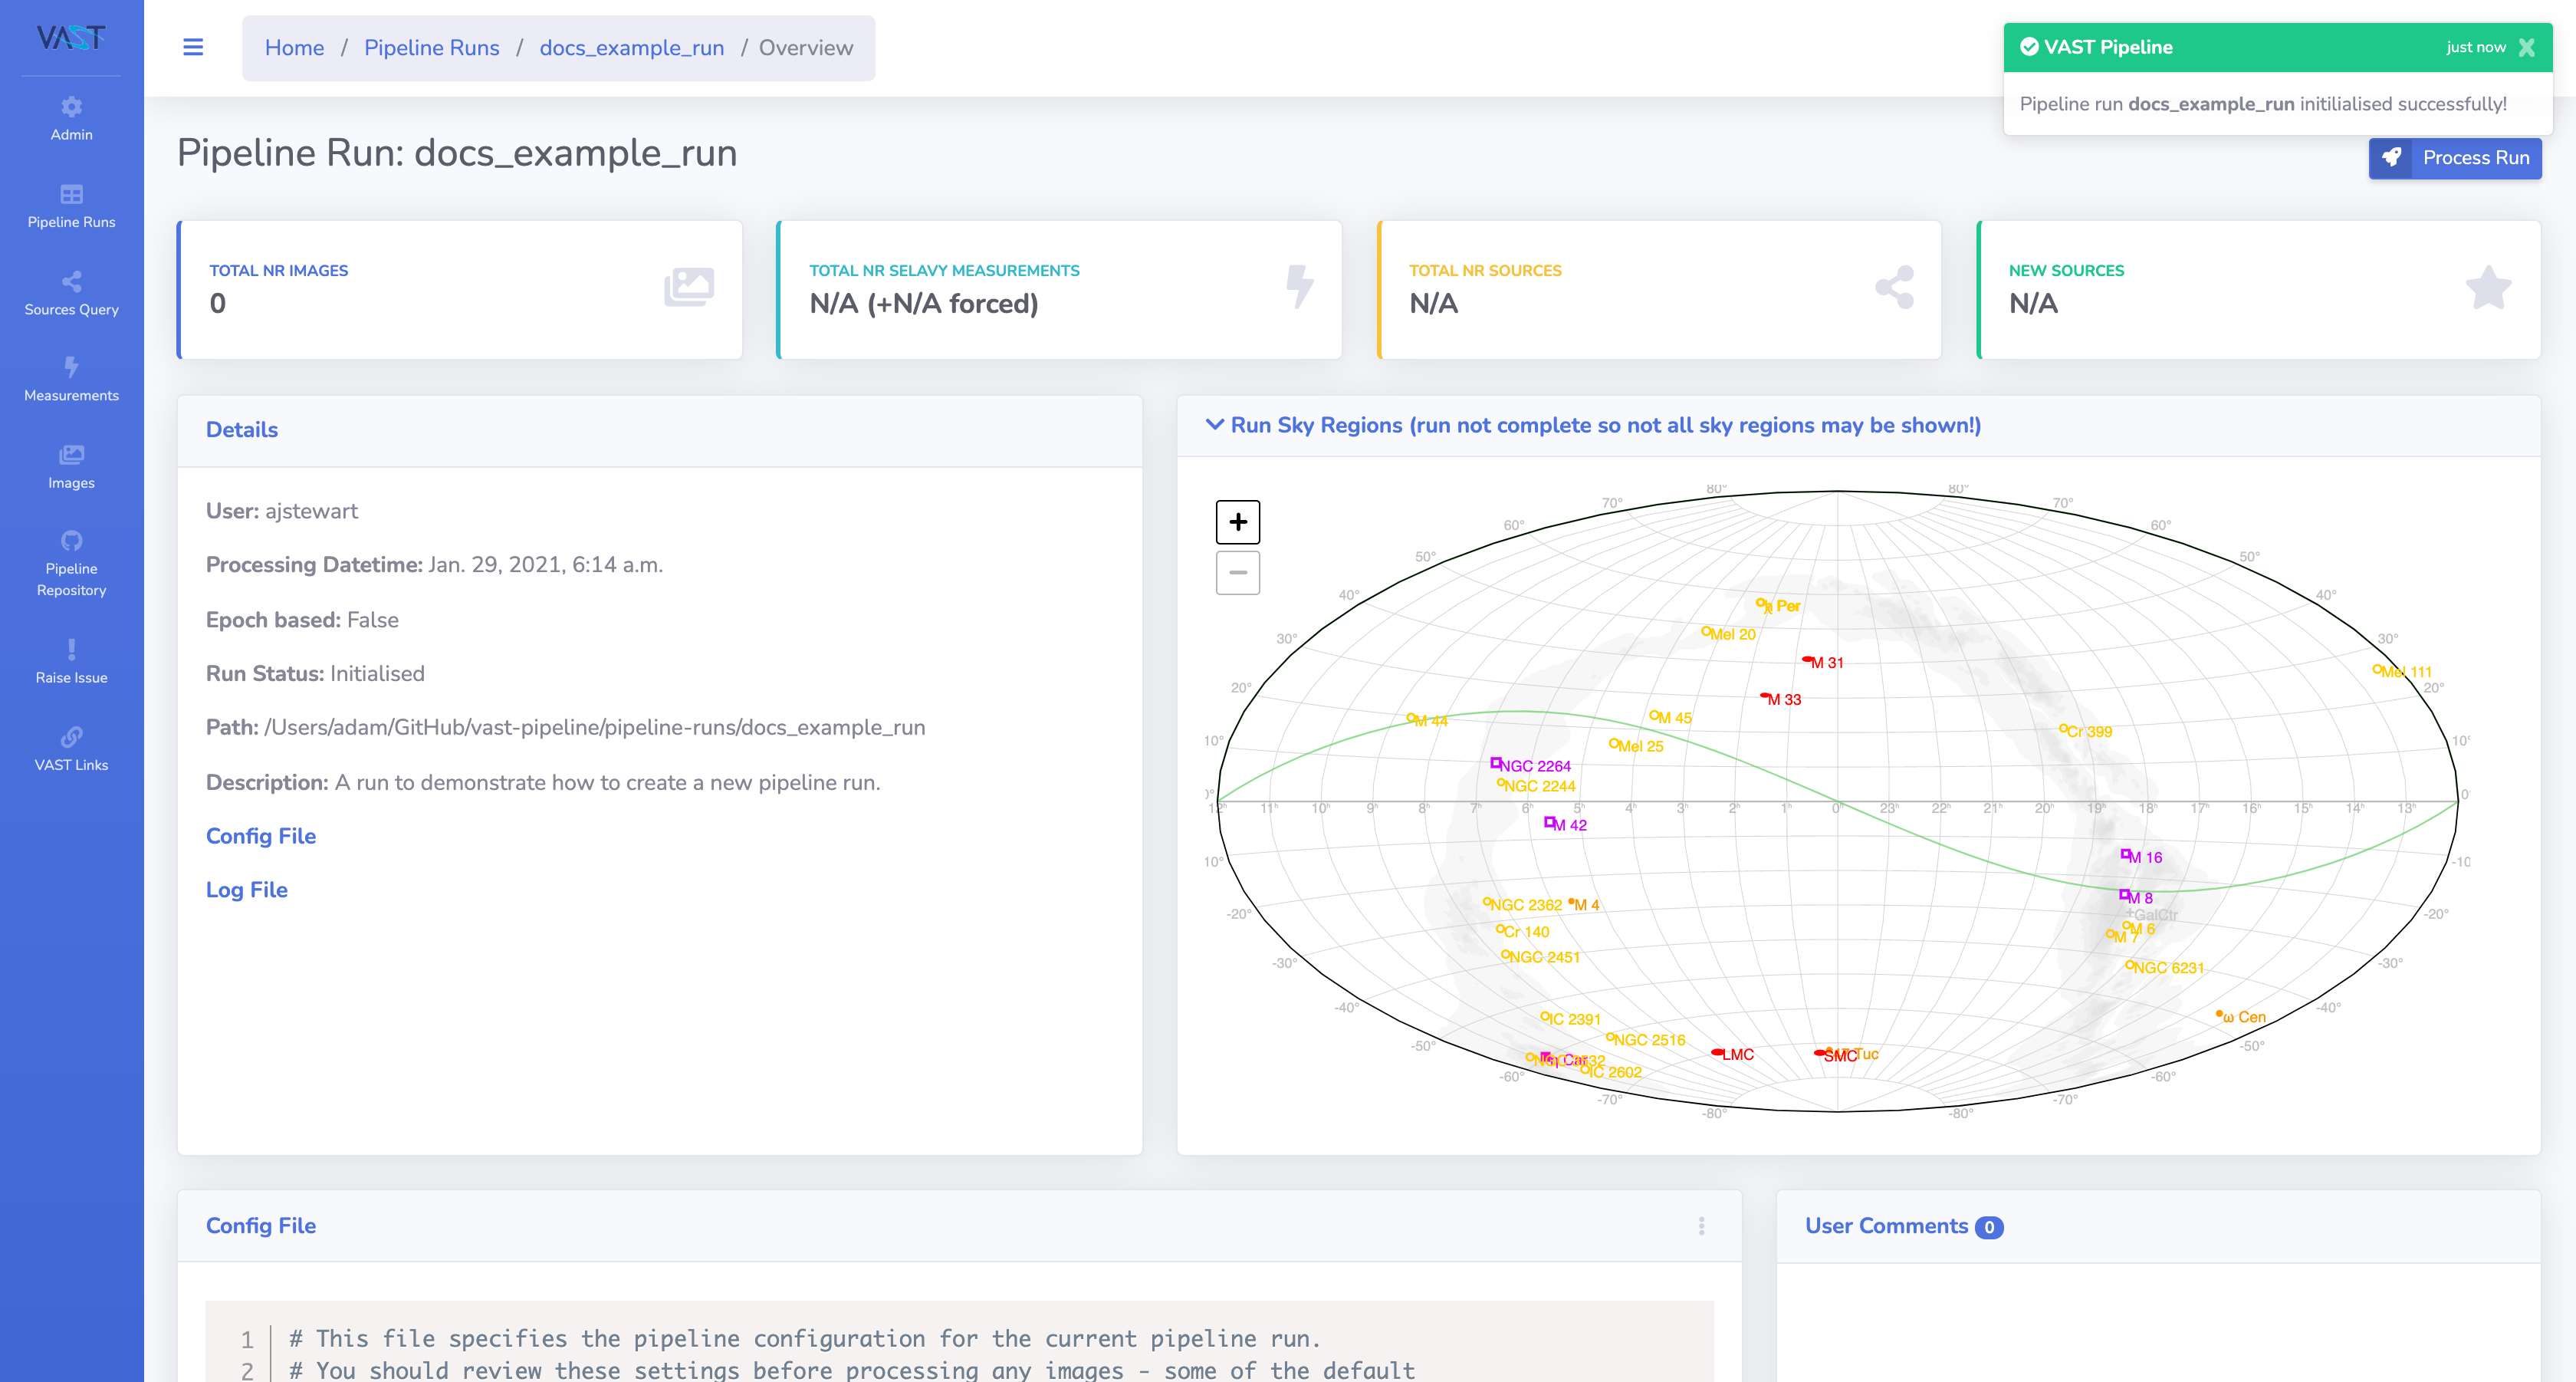Open Measurements in the sidebar
The height and width of the screenshot is (1382, 2576).
[x=71, y=380]
